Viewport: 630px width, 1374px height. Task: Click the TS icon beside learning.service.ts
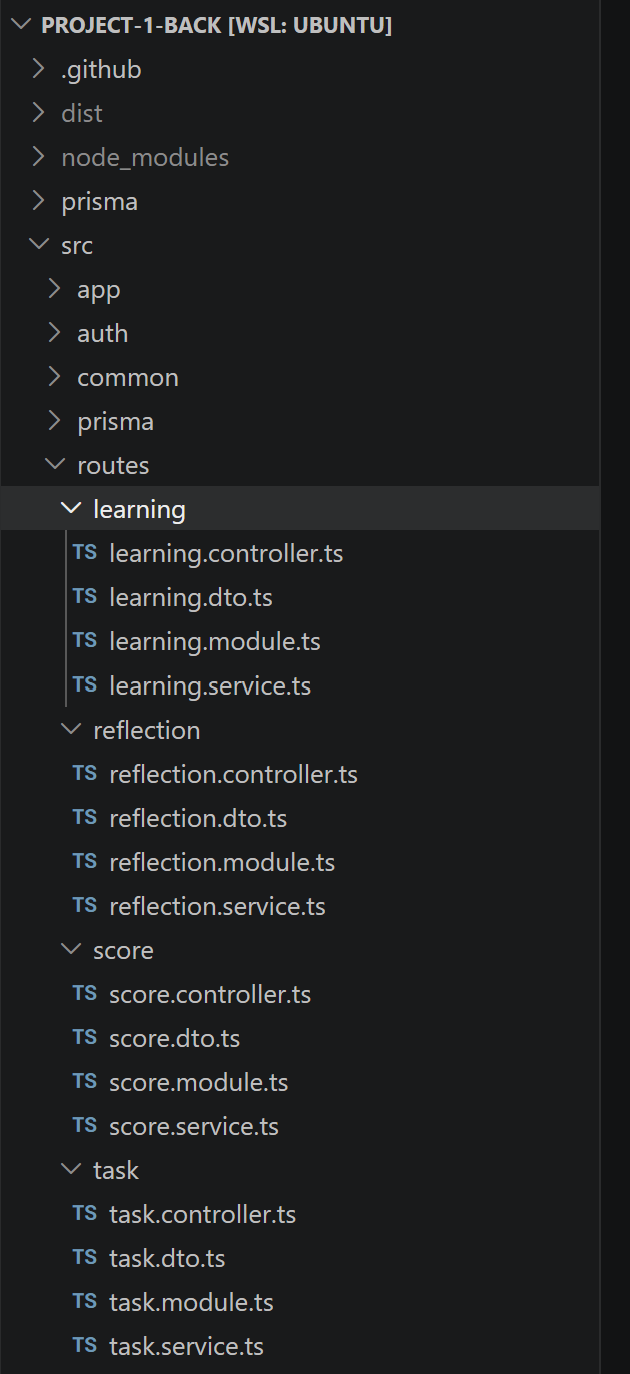85,685
